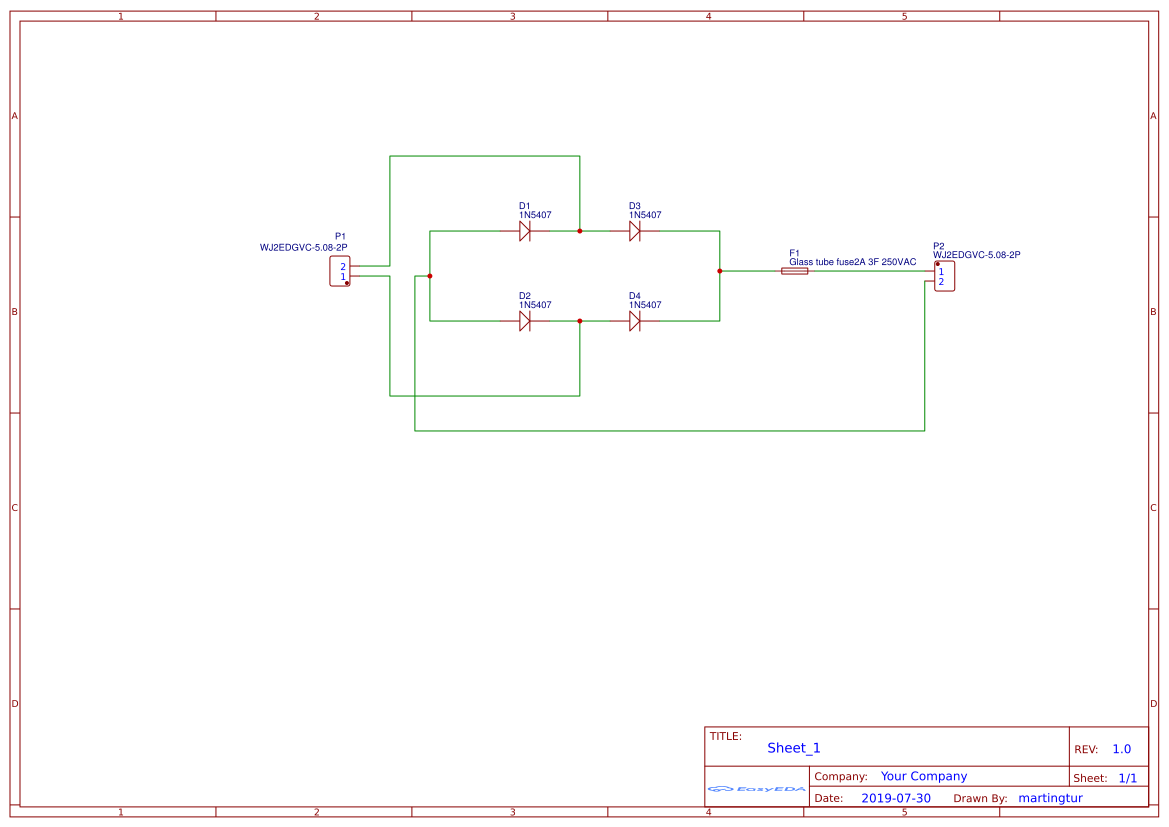Click the Your Company text field
This screenshot has width=1169, height=827.
(x=922, y=776)
